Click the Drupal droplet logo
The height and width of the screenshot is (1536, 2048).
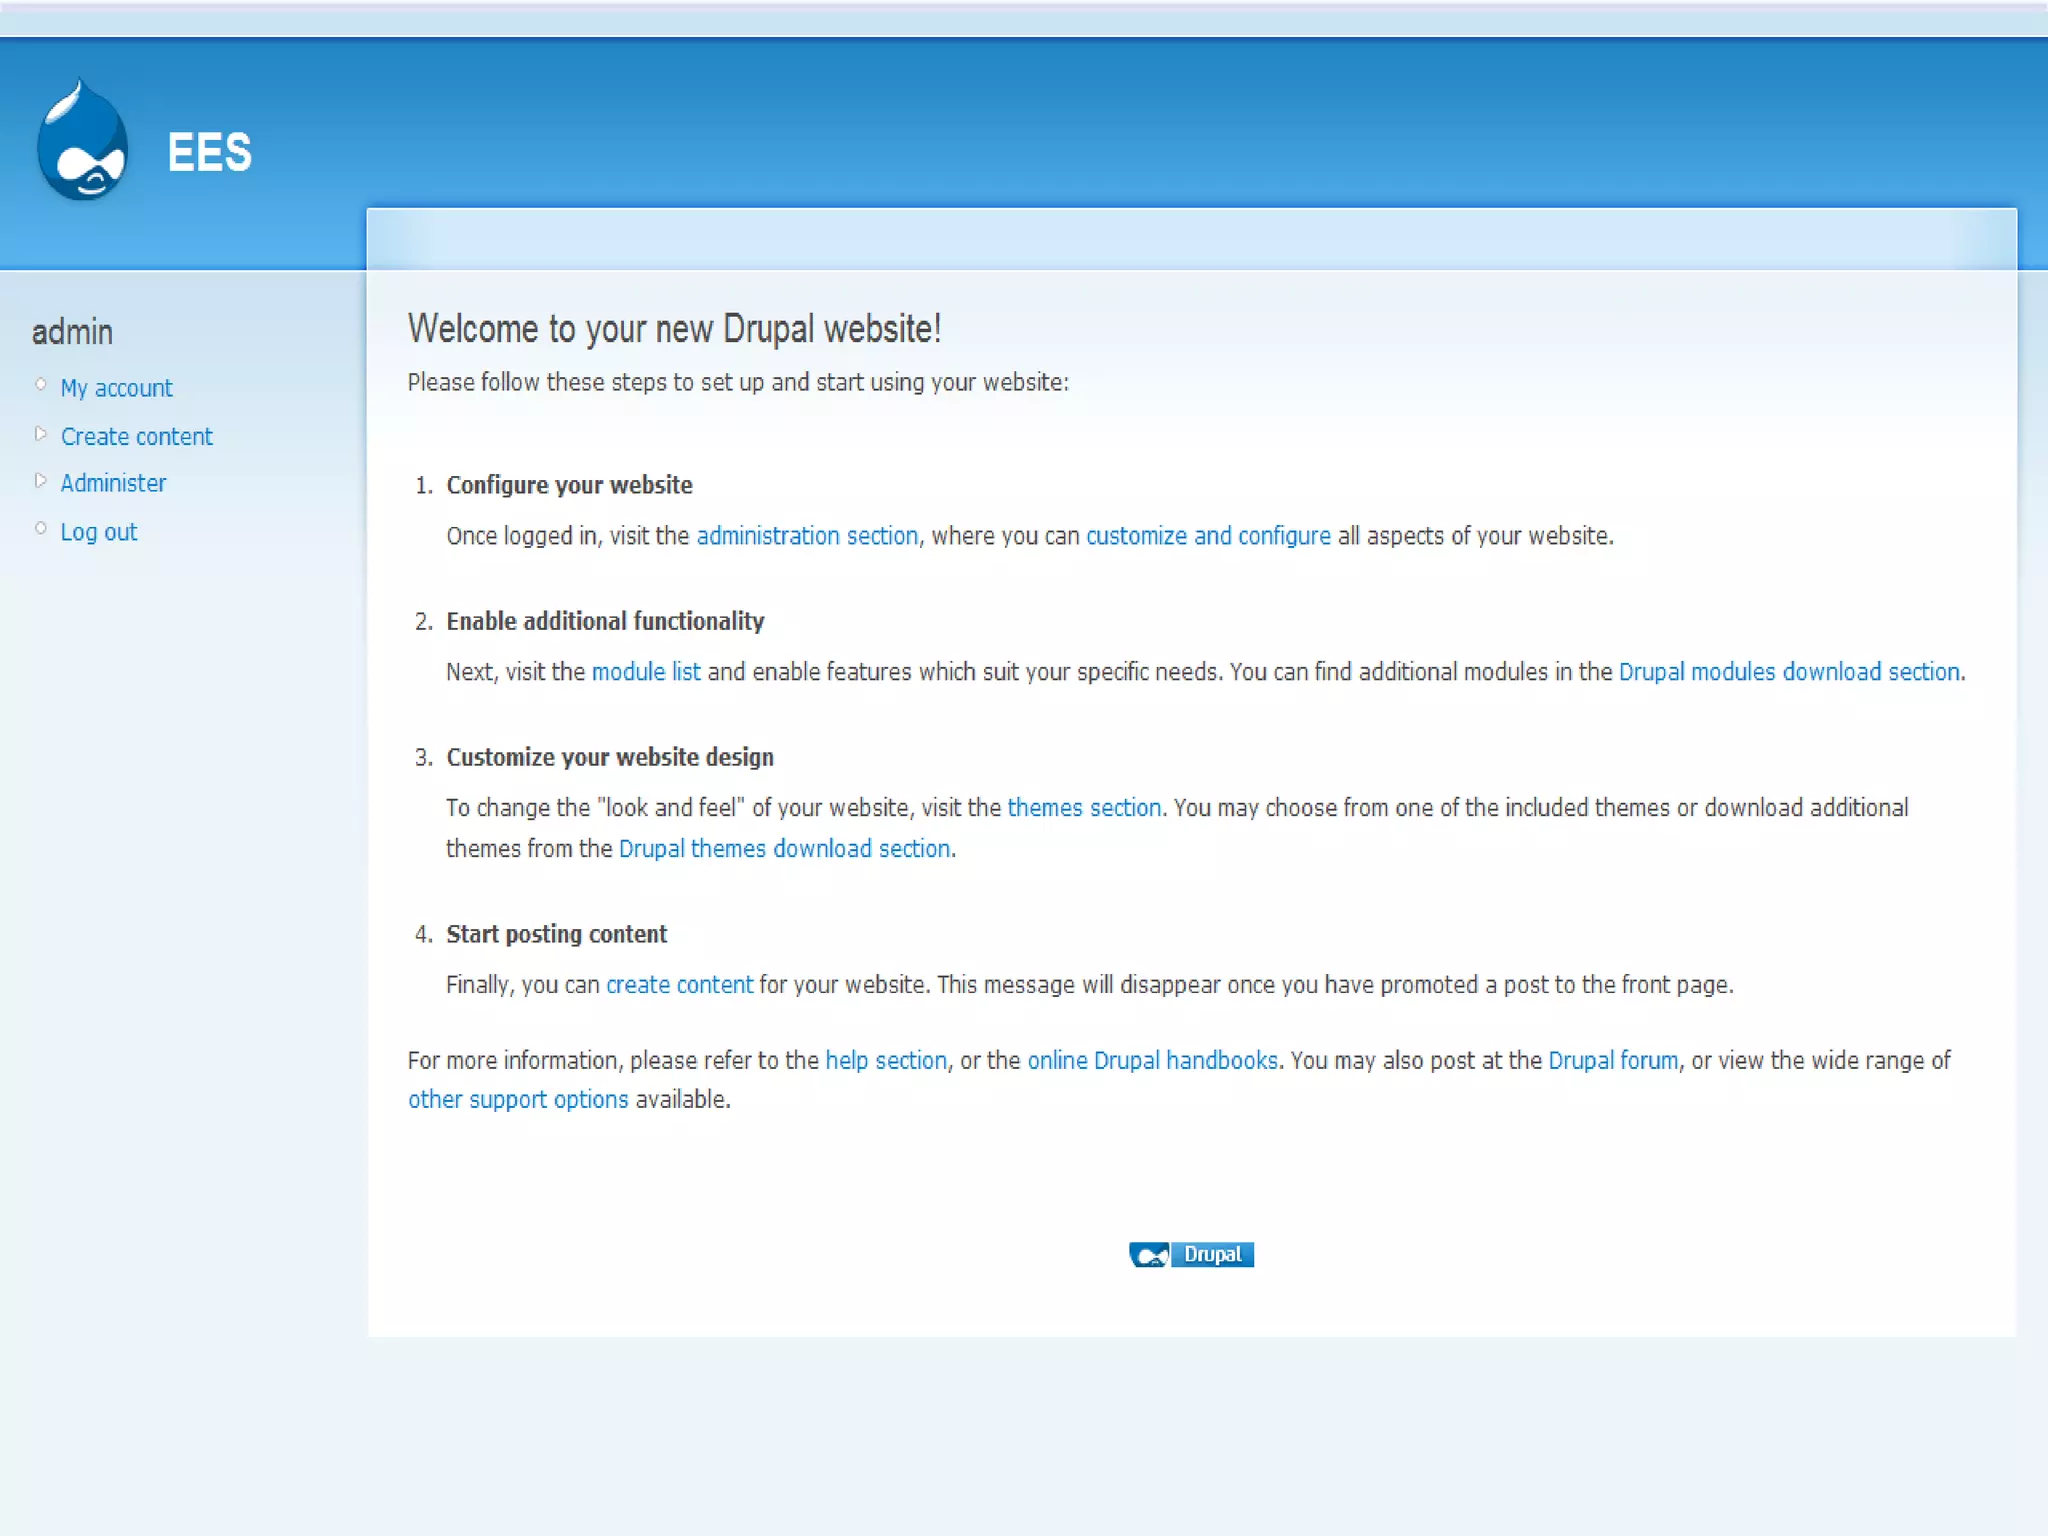pos(82,141)
